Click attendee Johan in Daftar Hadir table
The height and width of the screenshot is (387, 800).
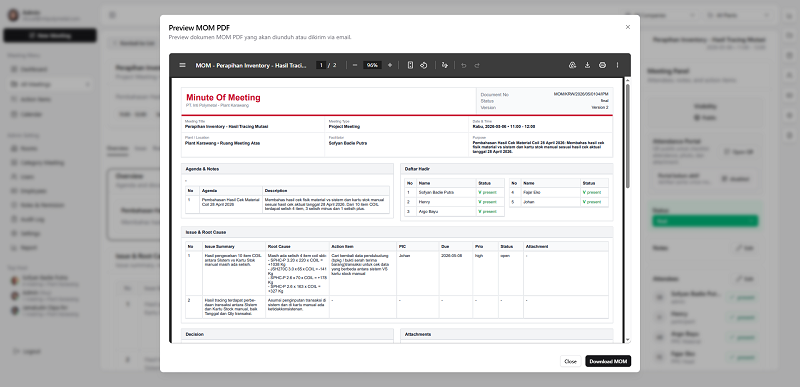point(529,202)
